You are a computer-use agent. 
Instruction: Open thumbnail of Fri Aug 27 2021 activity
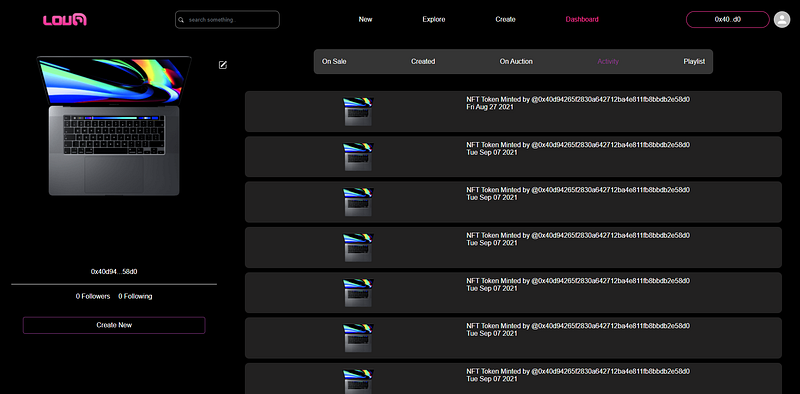(x=358, y=112)
